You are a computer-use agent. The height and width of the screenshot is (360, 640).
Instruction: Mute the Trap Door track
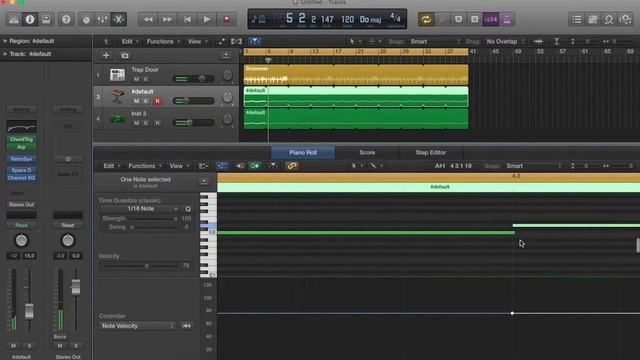[x=136, y=79]
